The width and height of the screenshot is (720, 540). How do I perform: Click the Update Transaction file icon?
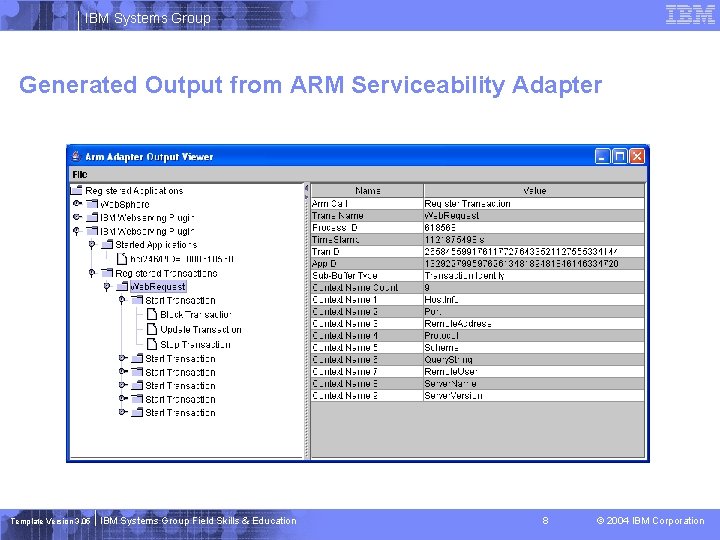click(152, 329)
